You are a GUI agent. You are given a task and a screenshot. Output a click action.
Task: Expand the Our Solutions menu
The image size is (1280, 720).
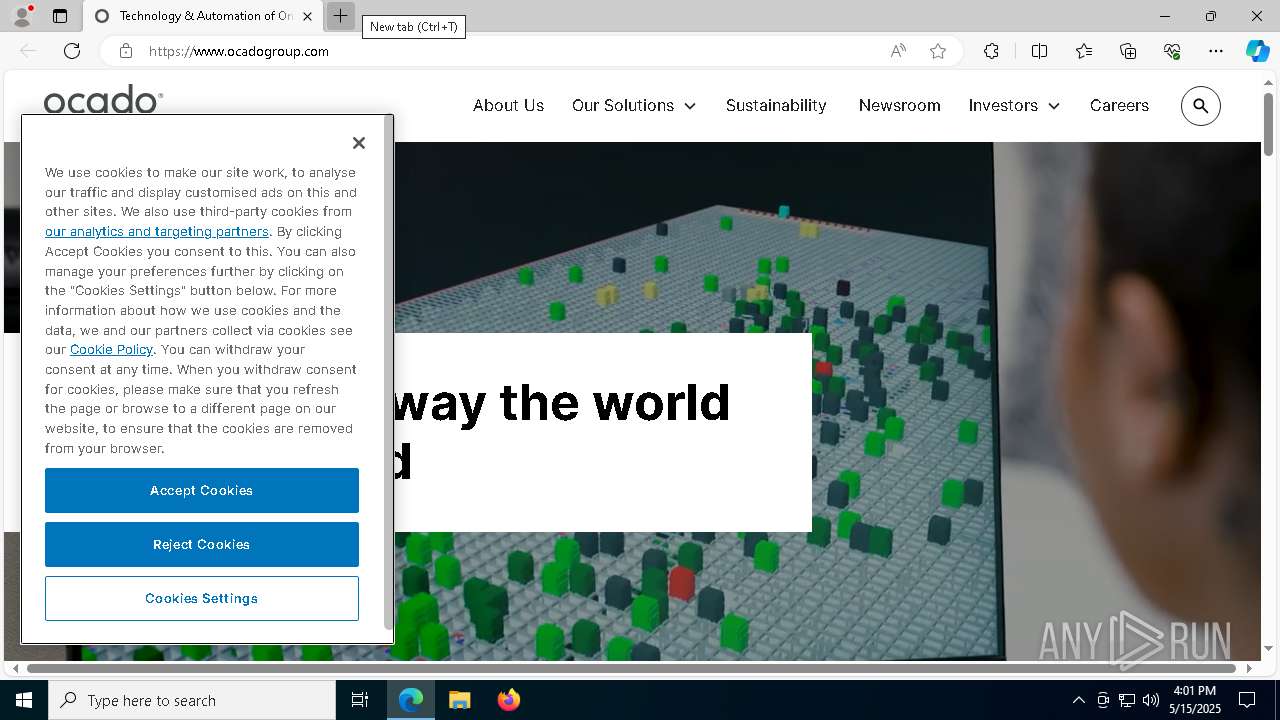point(634,105)
